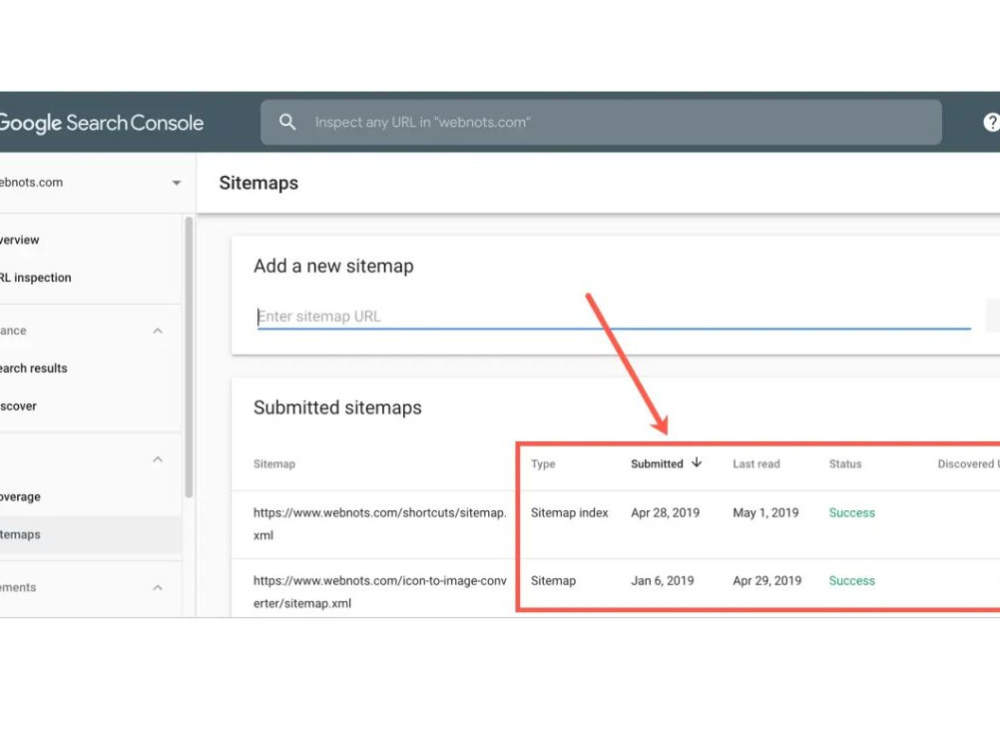This screenshot has width=1000, height=750.
Task: Click Success status of icon-to-image sitemap
Action: 851,580
